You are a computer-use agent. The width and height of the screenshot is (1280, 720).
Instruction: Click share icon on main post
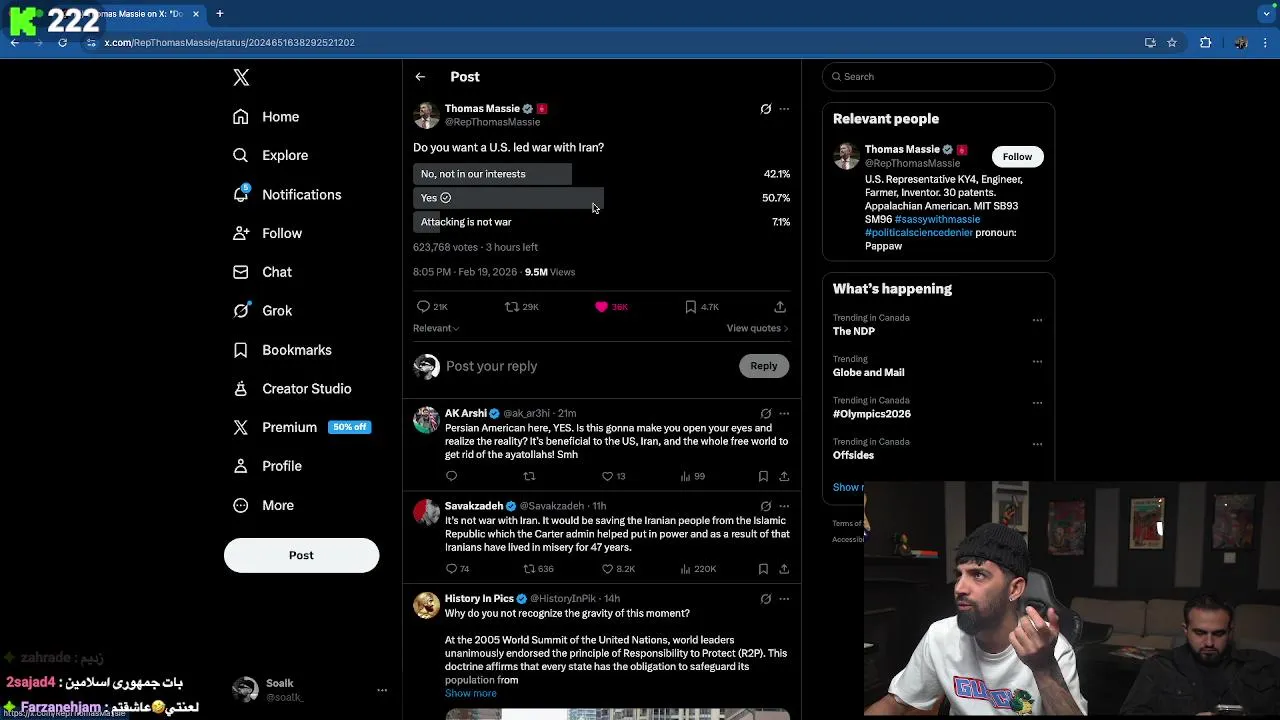coord(780,307)
